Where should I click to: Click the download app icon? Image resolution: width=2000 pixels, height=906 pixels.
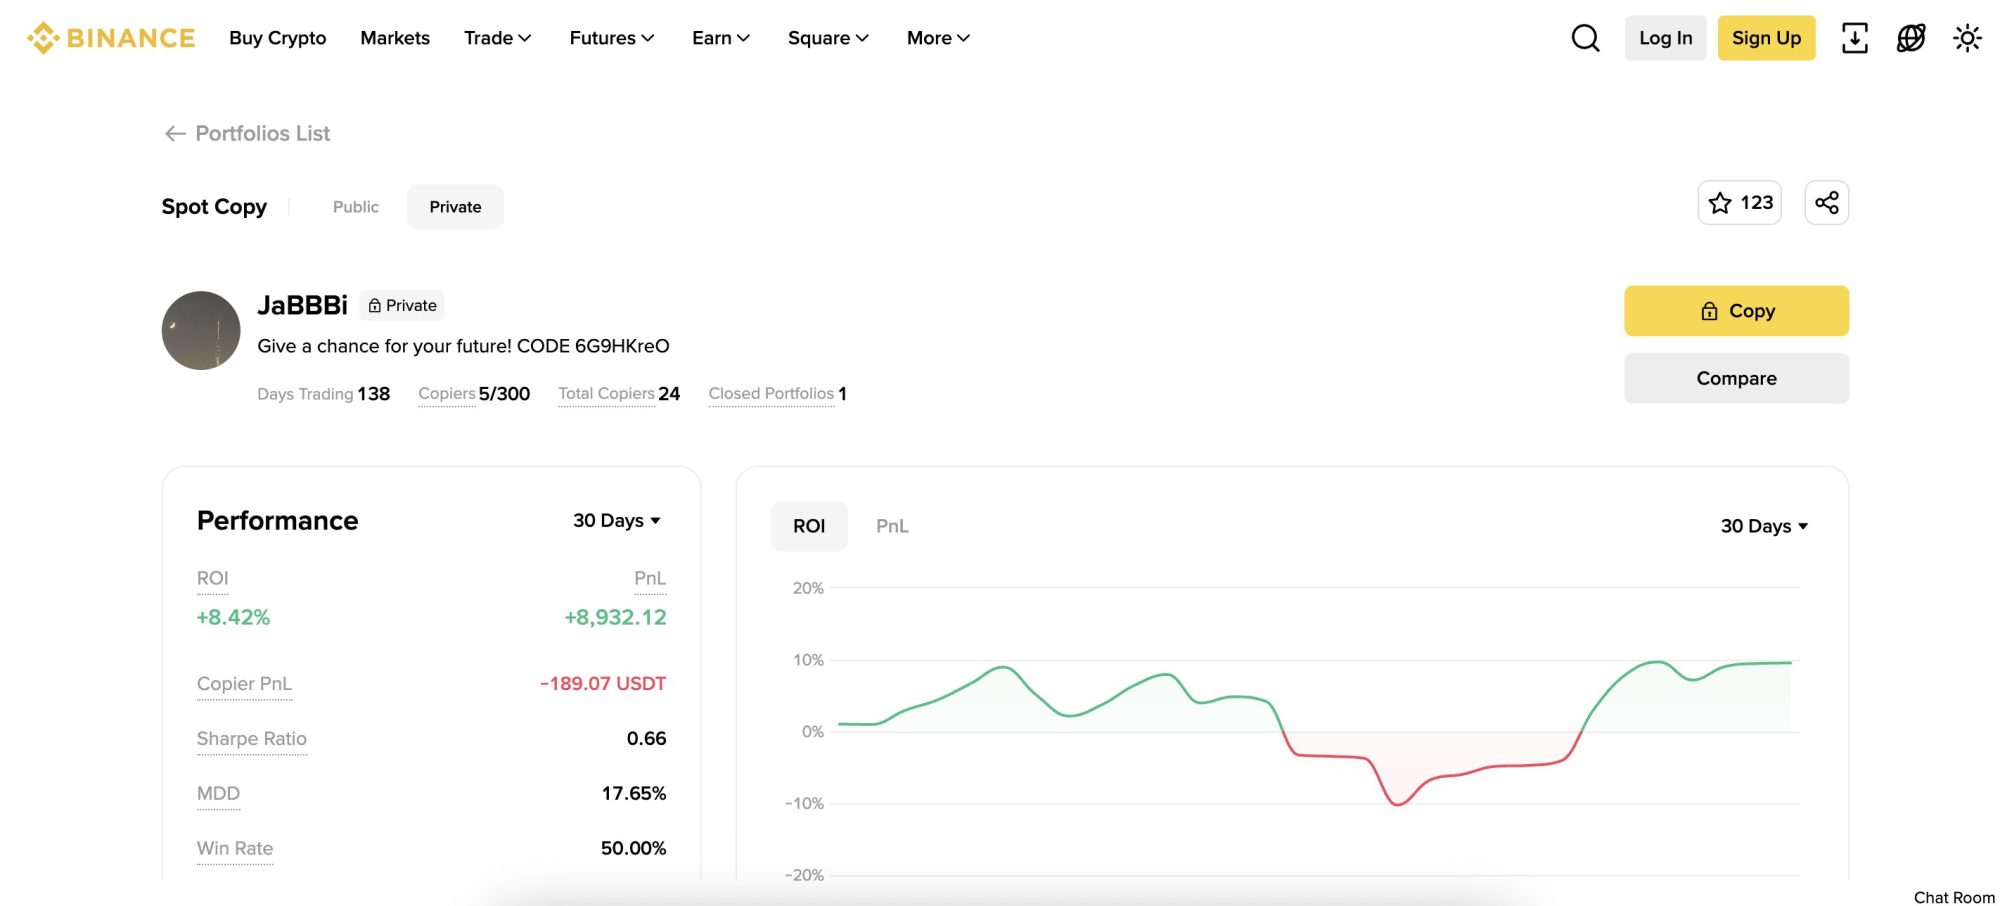coord(1855,37)
